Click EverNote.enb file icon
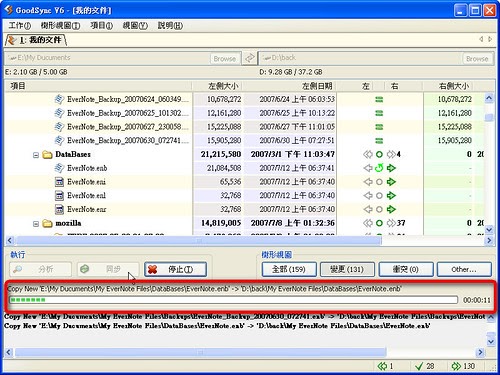This screenshot has height=375, width=500. click(59, 168)
